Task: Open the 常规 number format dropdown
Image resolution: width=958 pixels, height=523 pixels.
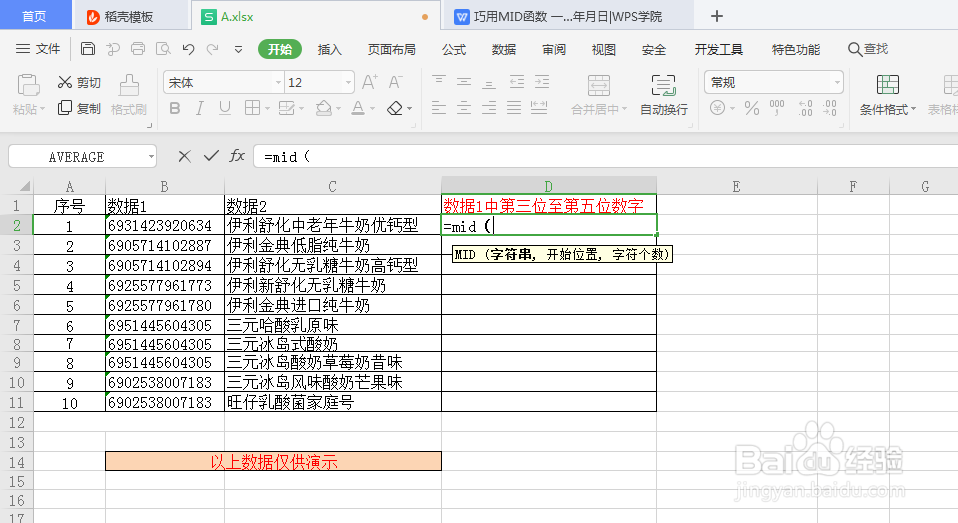Action: (837, 82)
